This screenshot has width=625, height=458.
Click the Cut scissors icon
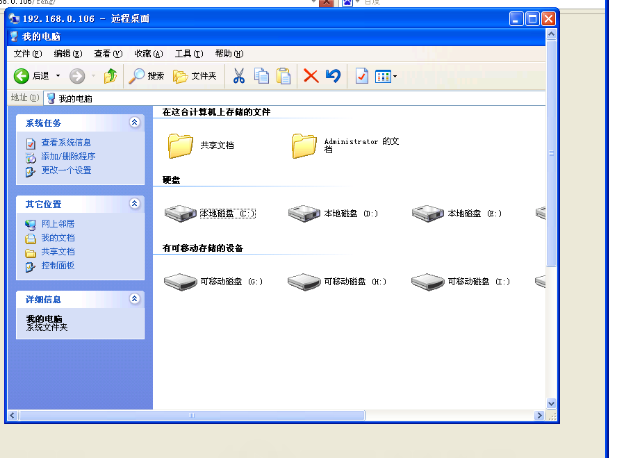point(239,76)
